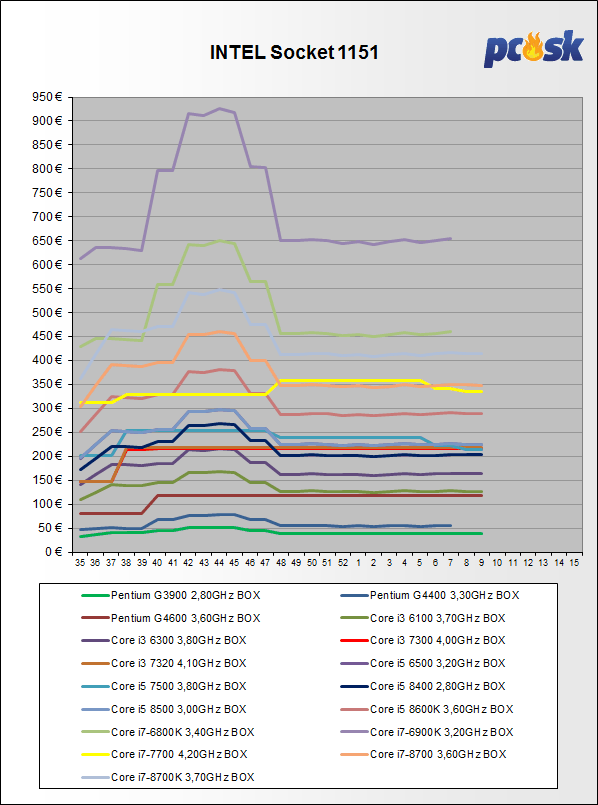Screen dimensions: 598x805
Task: Click the red Core i3 7300 legend line swatch
Action: [x=354, y=640]
